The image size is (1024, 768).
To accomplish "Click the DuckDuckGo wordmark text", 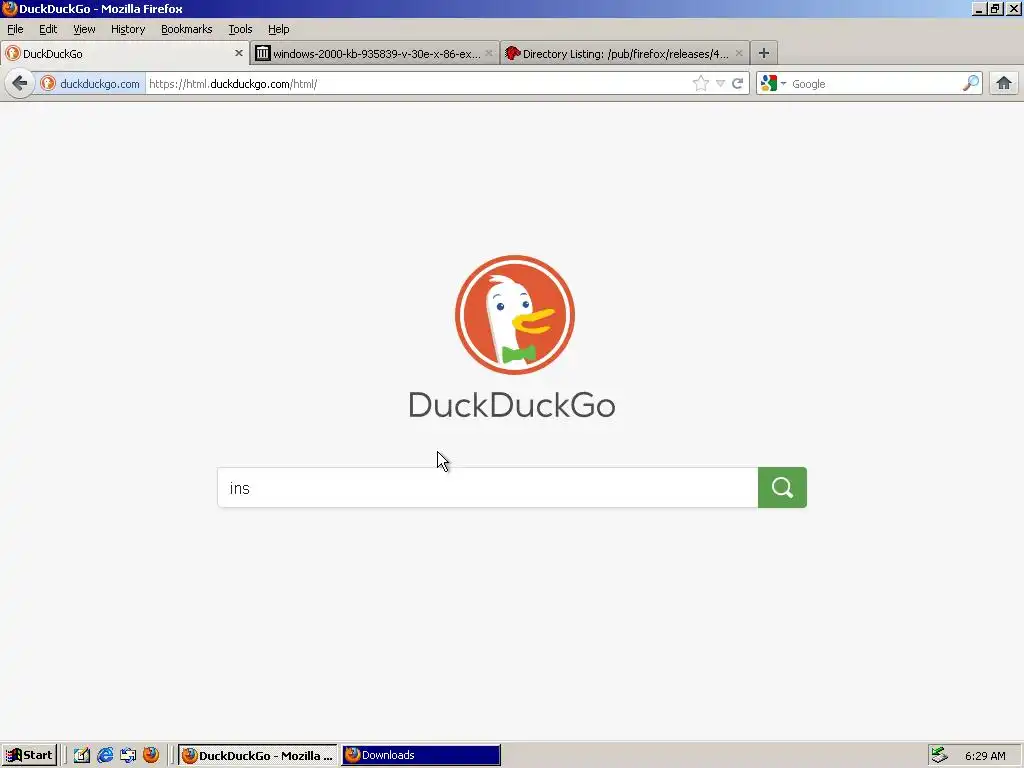I will coord(512,405).
